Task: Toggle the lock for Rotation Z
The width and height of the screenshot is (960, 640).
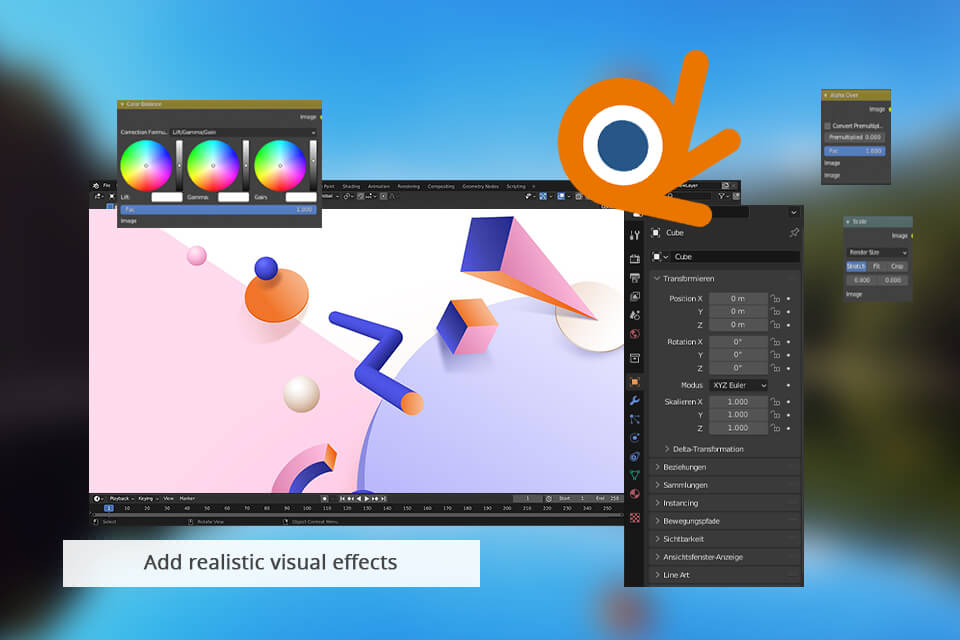Action: pyautogui.click(x=775, y=368)
